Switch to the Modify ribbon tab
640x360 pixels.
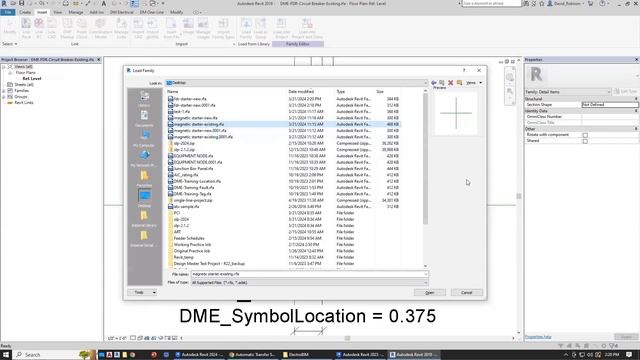[176, 12]
